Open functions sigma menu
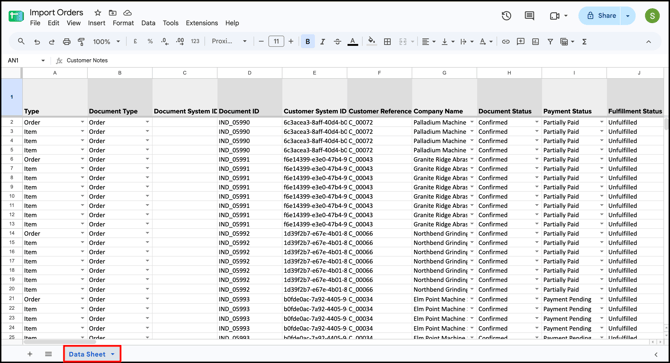 (584, 41)
